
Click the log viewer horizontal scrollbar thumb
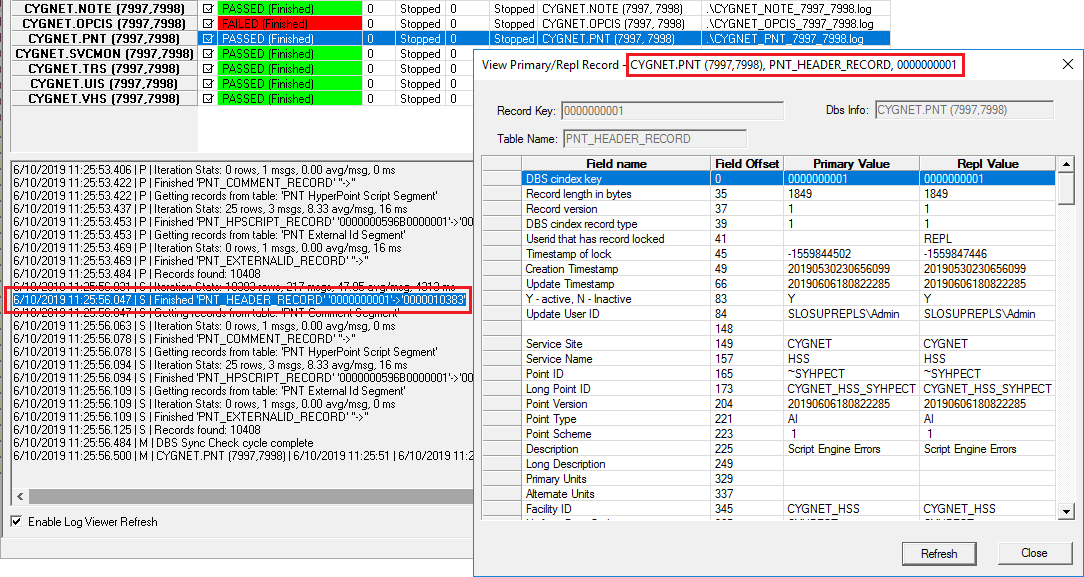pyautogui.click(x=250, y=496)
